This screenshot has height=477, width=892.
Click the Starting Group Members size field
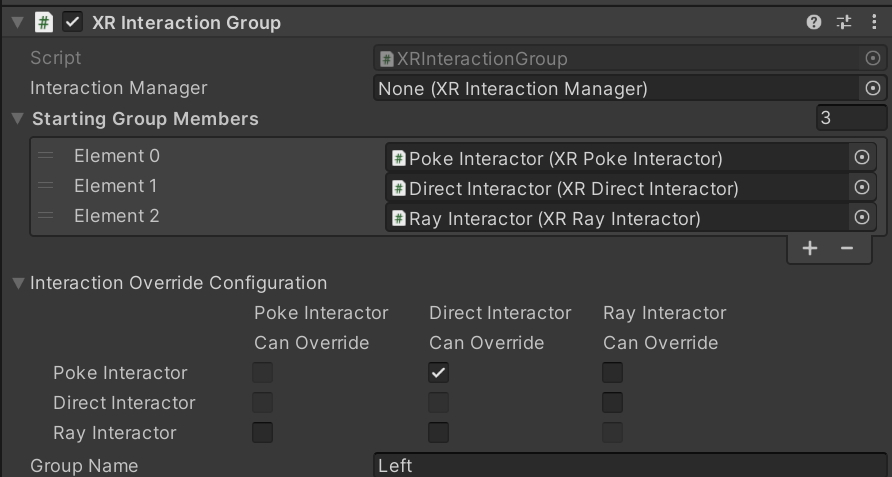[851, 119]
